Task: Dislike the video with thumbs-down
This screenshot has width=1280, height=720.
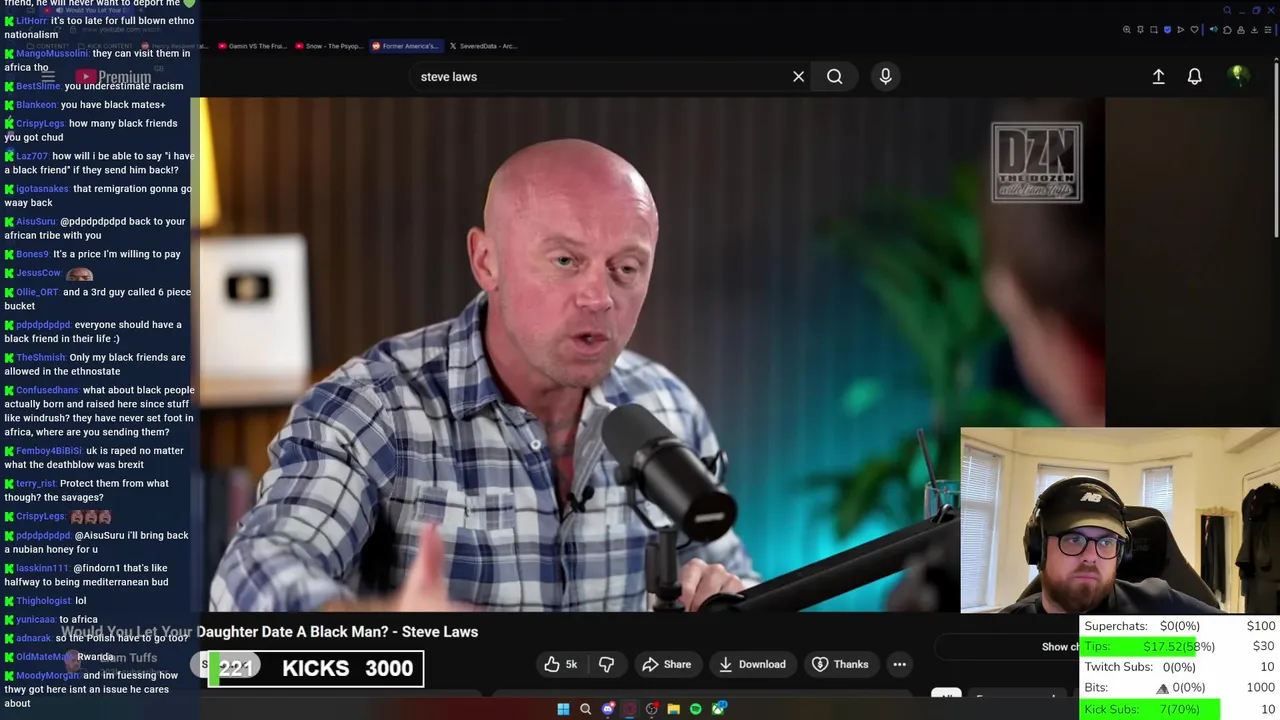Action: pos(606,664)
